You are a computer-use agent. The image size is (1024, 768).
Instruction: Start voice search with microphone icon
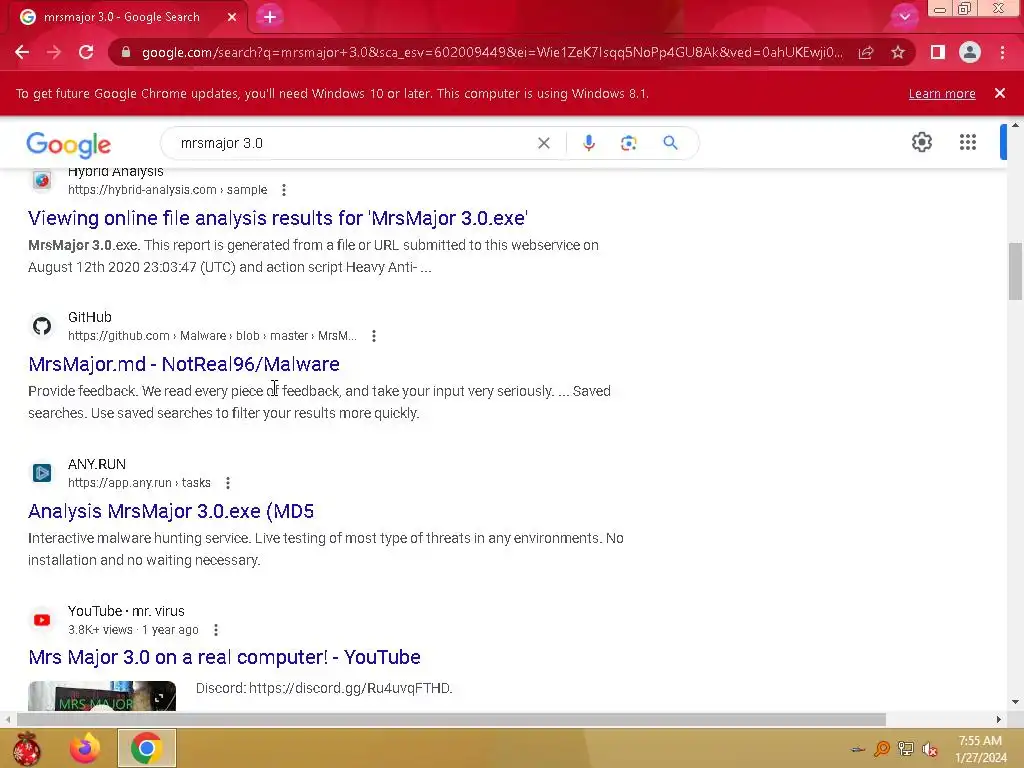(588, 143)
